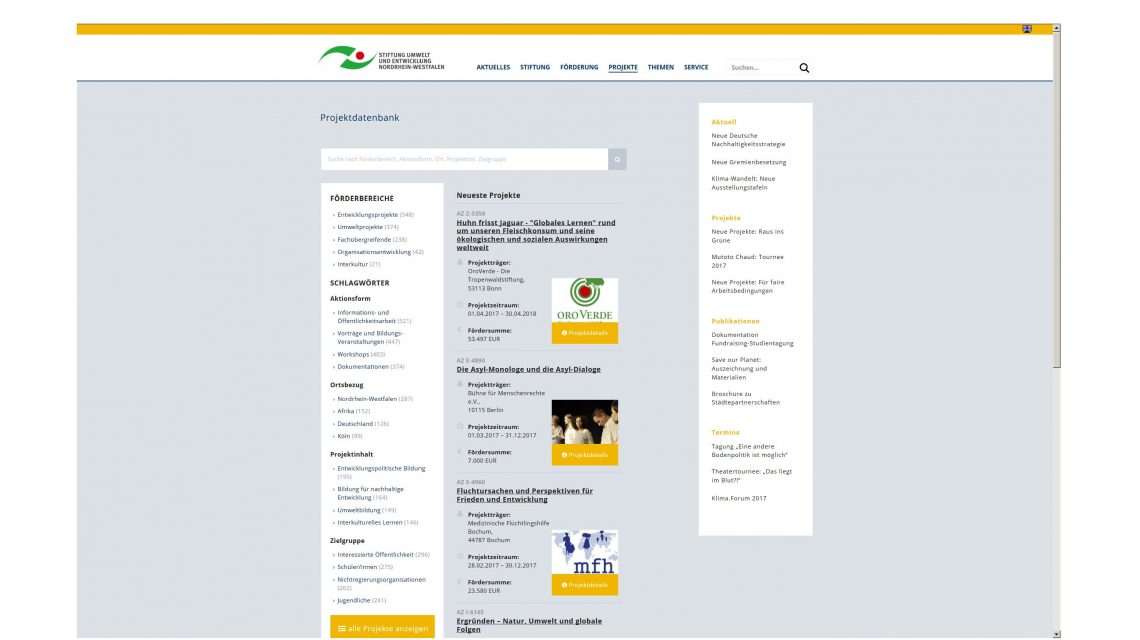Filter by Fachübergreifende
The image size is (1140, 640).
pos(364,239)
